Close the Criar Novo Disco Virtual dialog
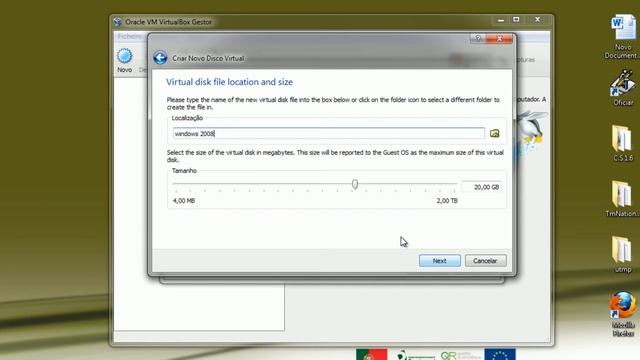Image resolution: width=640 pixels, height=360 pixels. [x=499, y=38]
